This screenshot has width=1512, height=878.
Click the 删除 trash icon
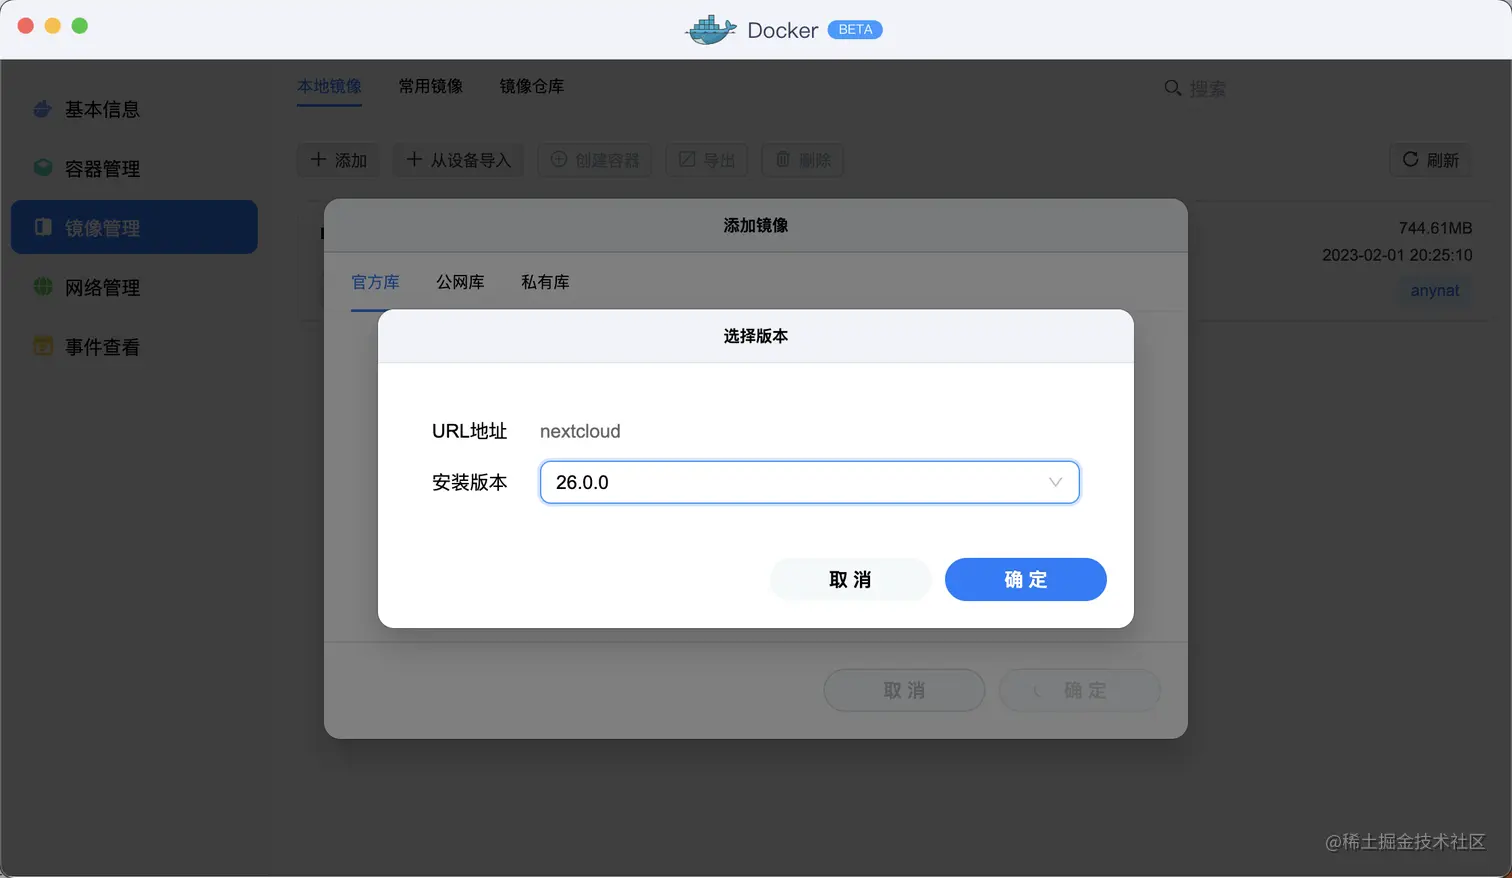click(x=783, y=159)
